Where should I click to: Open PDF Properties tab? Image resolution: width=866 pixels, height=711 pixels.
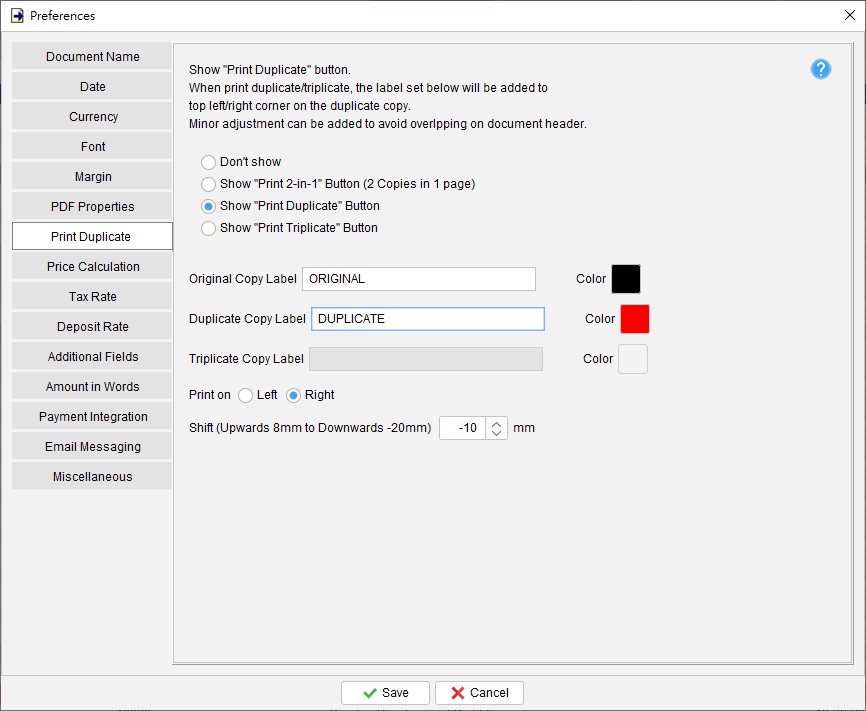click(92, 207)
